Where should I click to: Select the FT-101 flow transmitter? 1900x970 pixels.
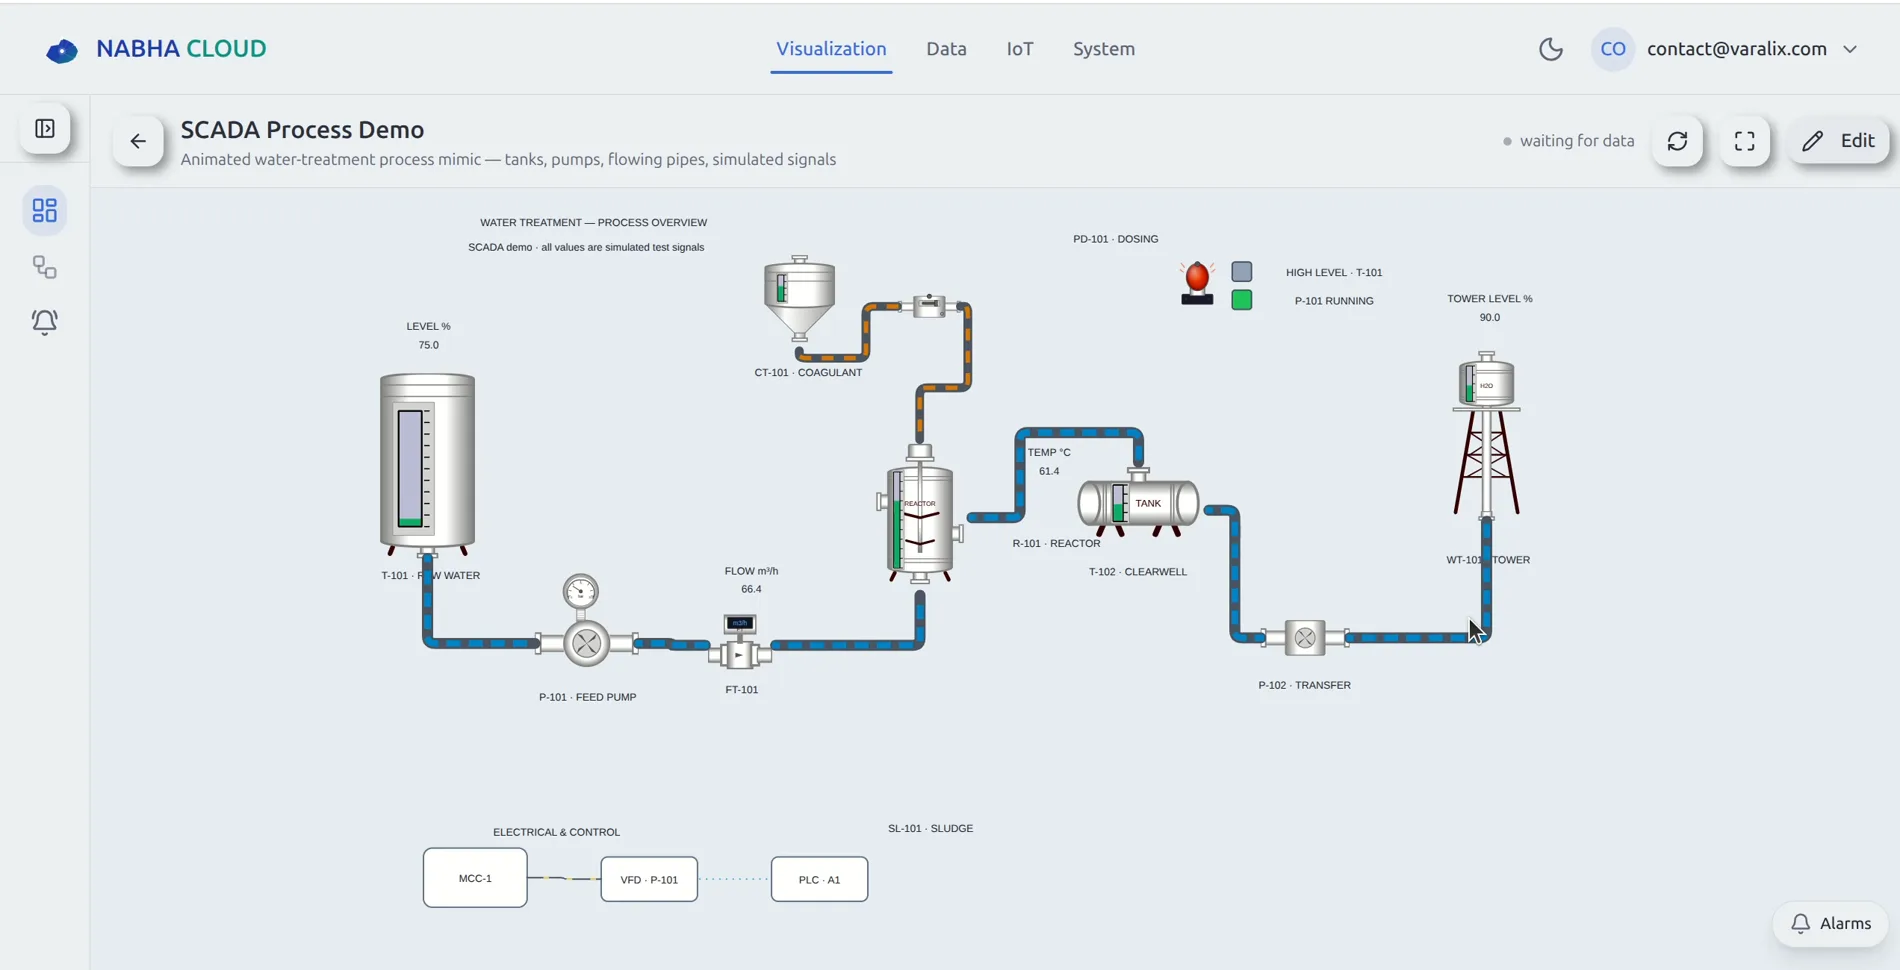pyautogui.click(x=740, y=641)
